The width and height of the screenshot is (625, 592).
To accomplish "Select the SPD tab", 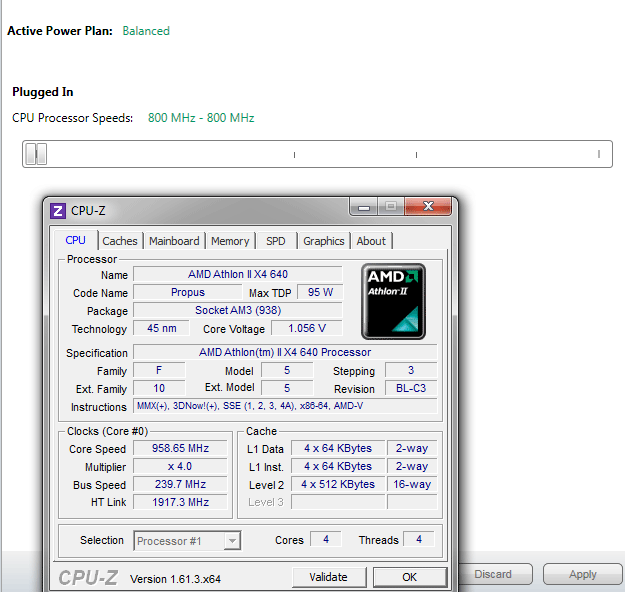I will click(276, 241).
